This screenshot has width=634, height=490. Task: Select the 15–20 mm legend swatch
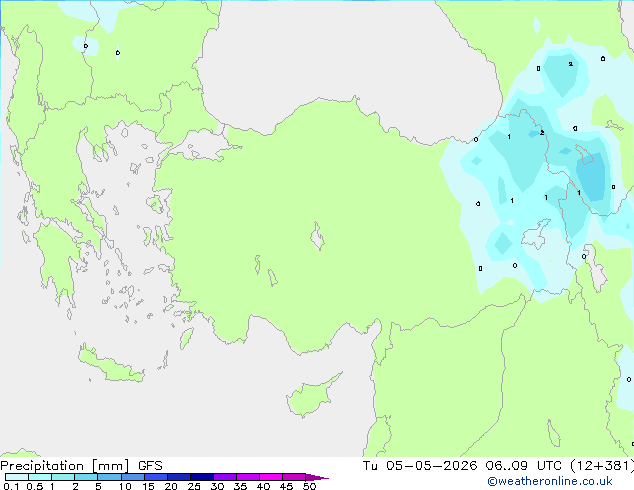[155, 477]
